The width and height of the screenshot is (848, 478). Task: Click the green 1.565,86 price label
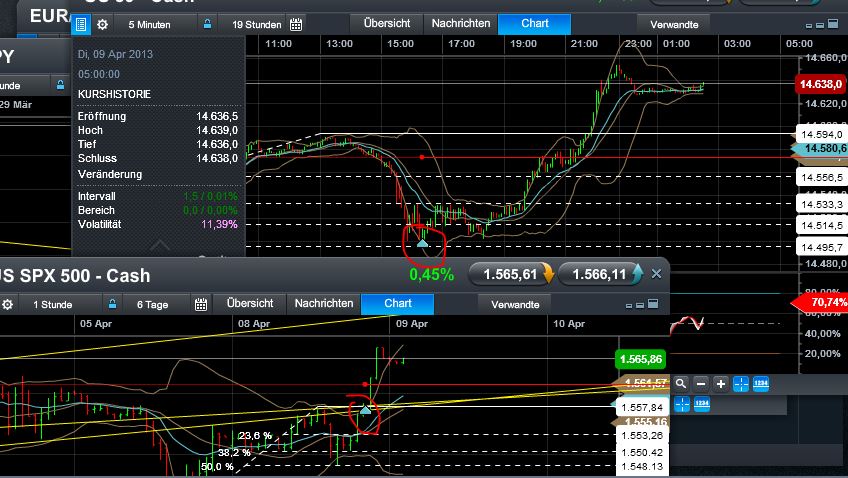pos(641,359)
